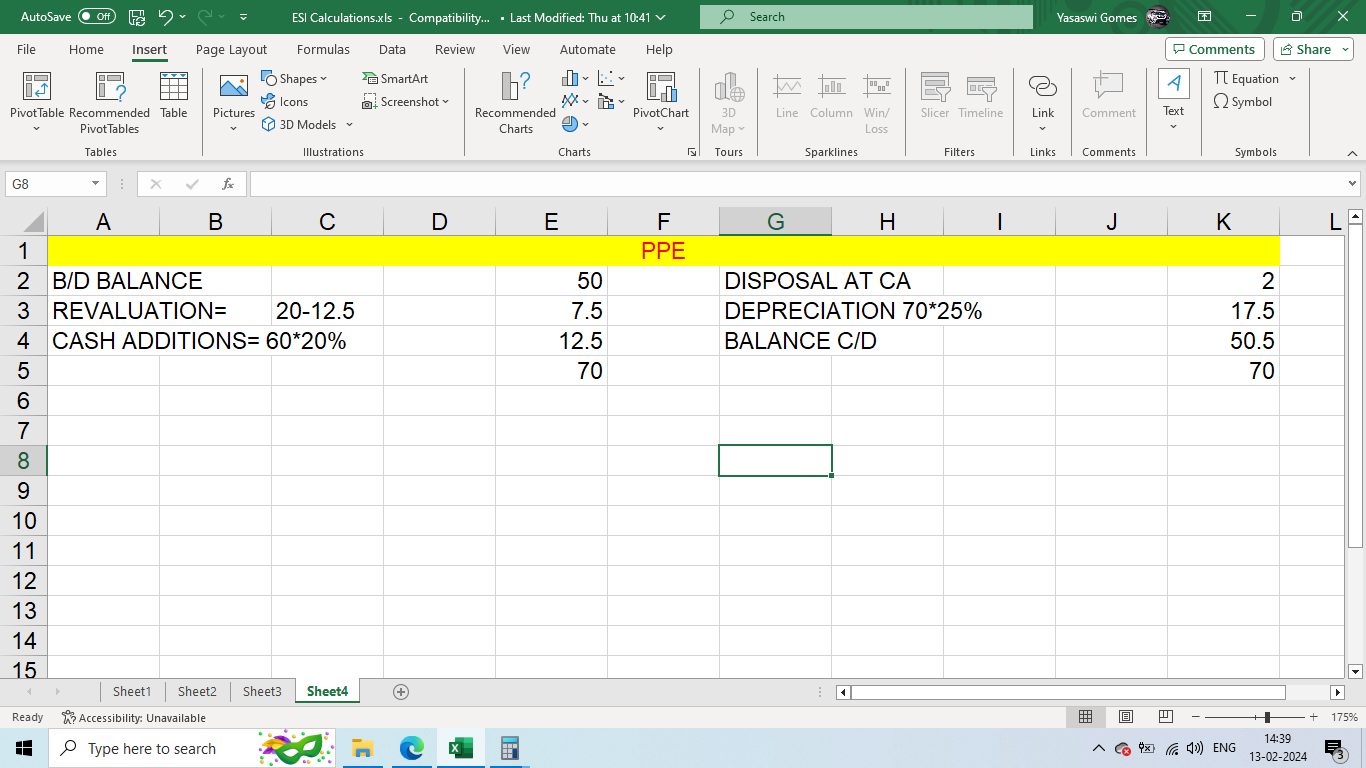1366x768 pixels.
Task: Open the Comments pane button
Action: (1214, 49)
